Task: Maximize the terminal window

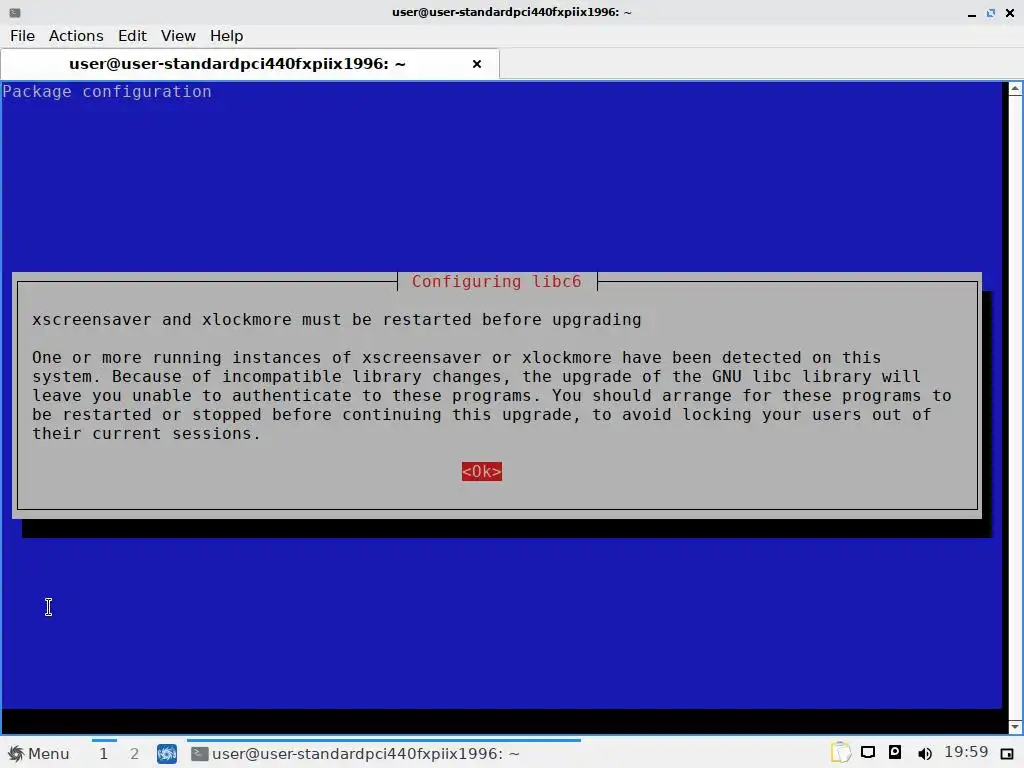Action: pyautogui.click(x=991, y=12)
